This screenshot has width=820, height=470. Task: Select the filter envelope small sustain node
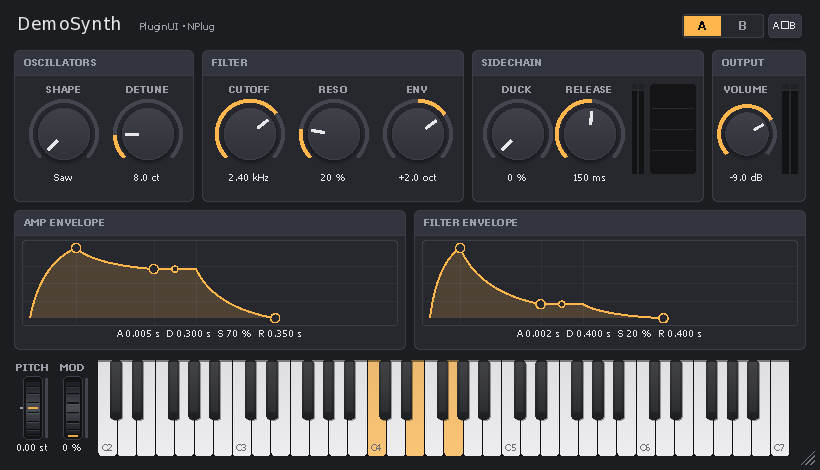[562, 304]
